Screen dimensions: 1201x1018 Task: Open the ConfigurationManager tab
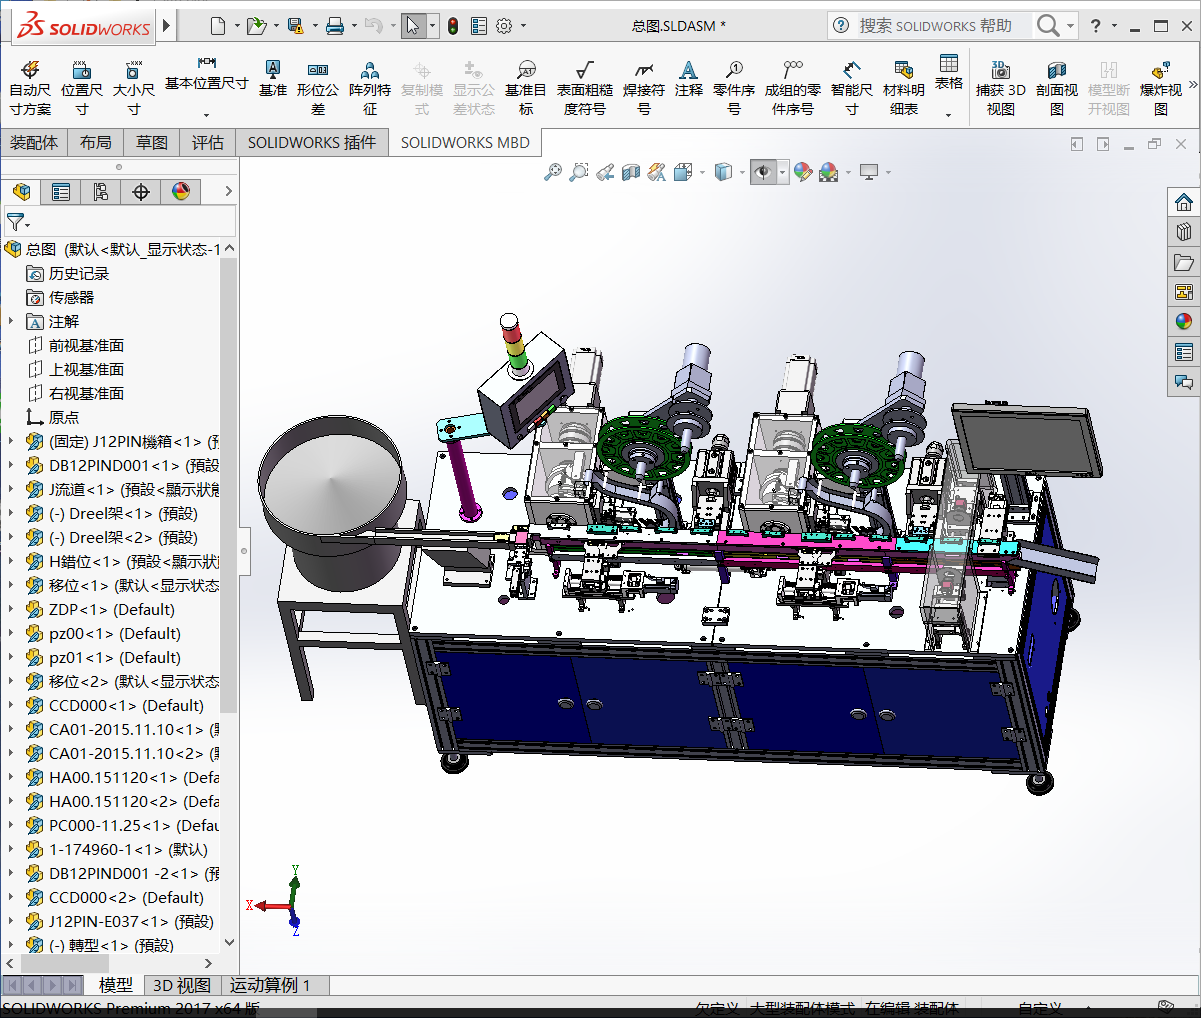point(101,191)
